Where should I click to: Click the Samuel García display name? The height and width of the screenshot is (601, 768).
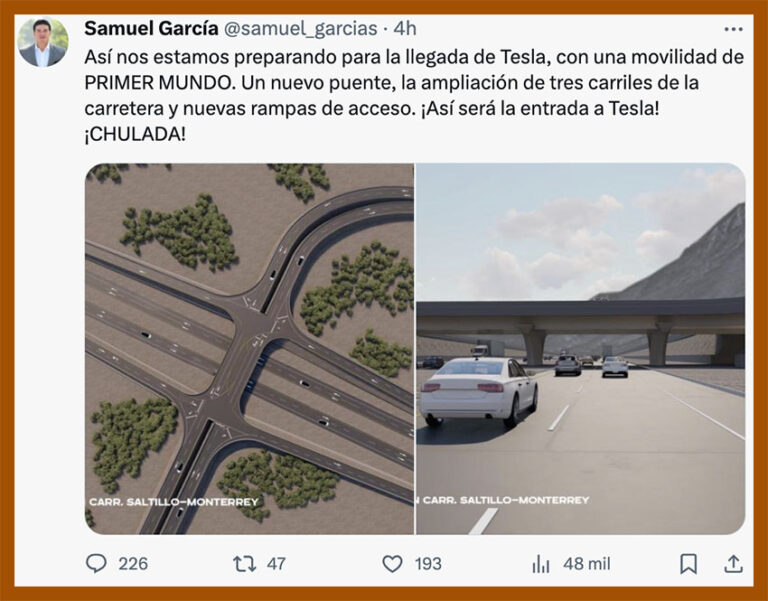click(x=151, y=28)
